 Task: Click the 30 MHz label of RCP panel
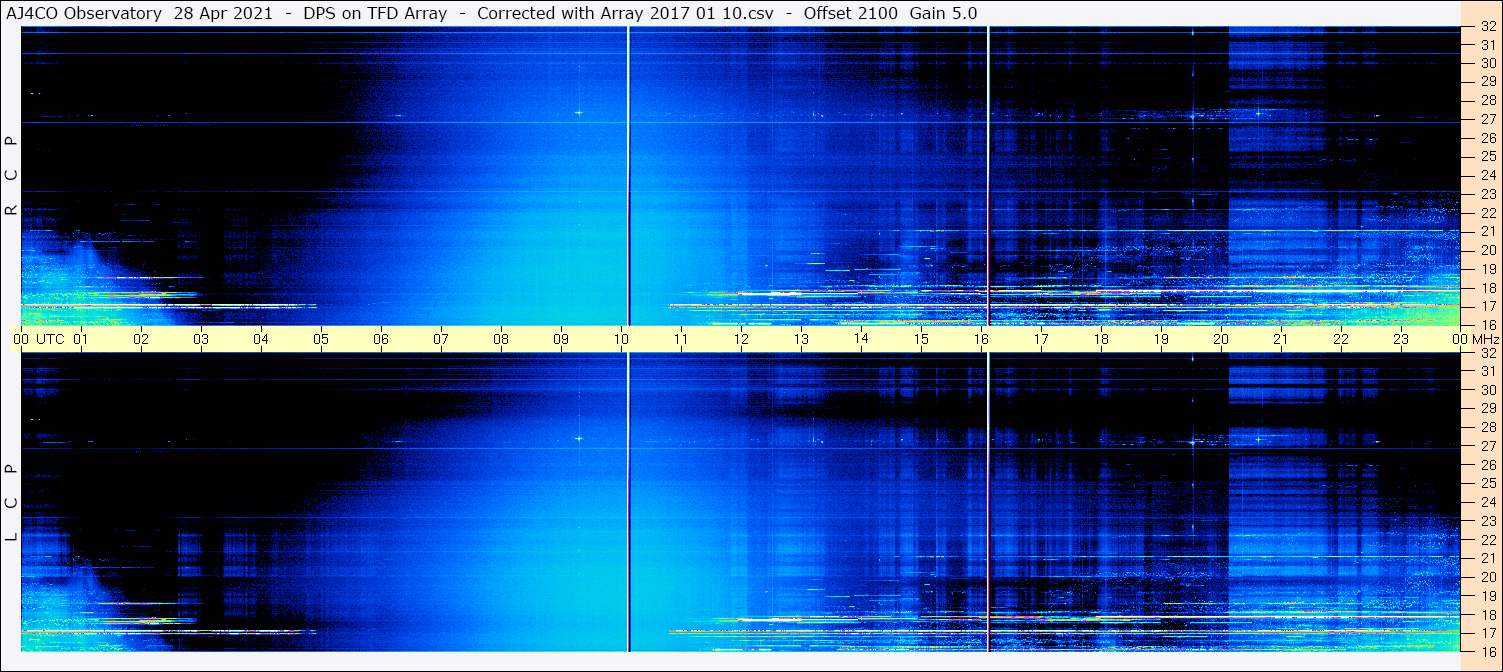1487,63
